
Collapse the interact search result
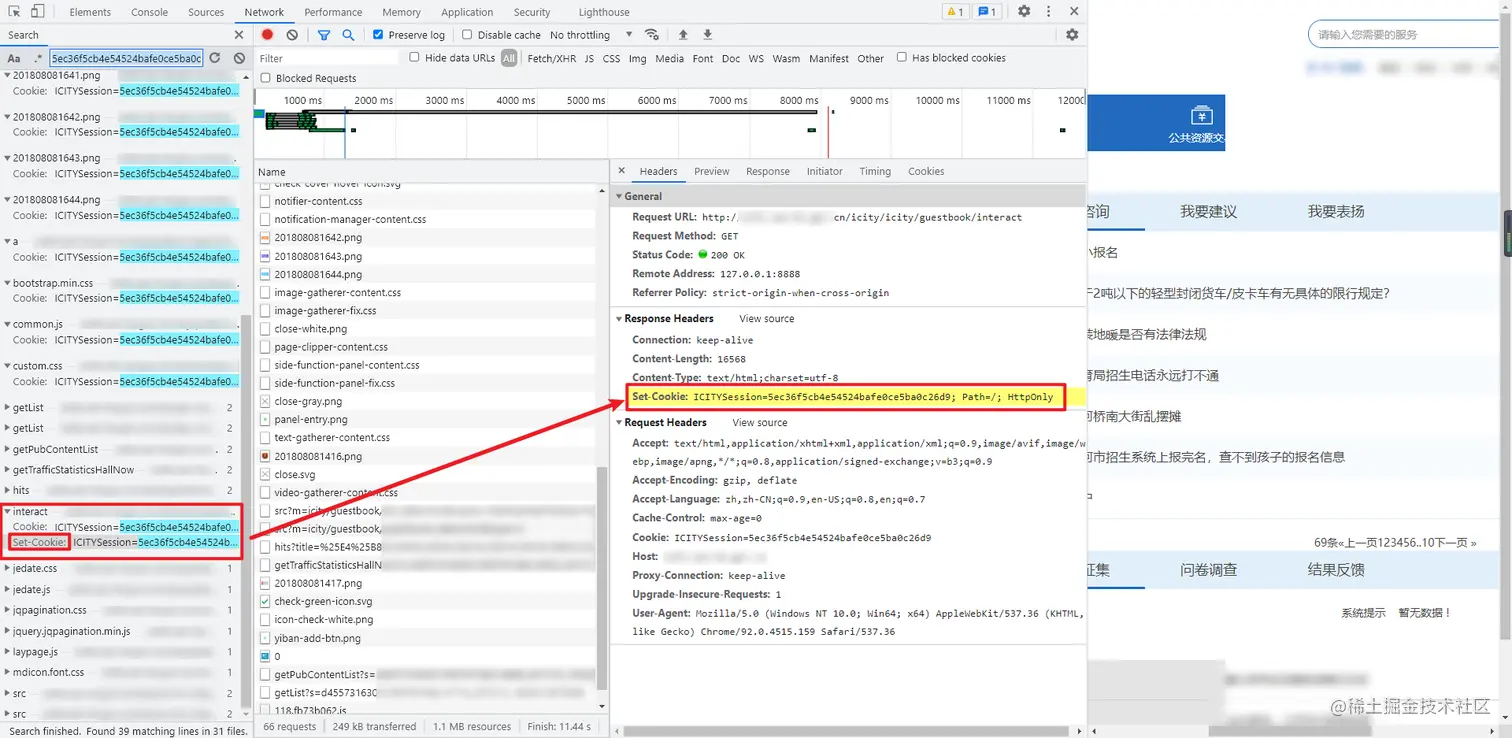pos(8,511)
